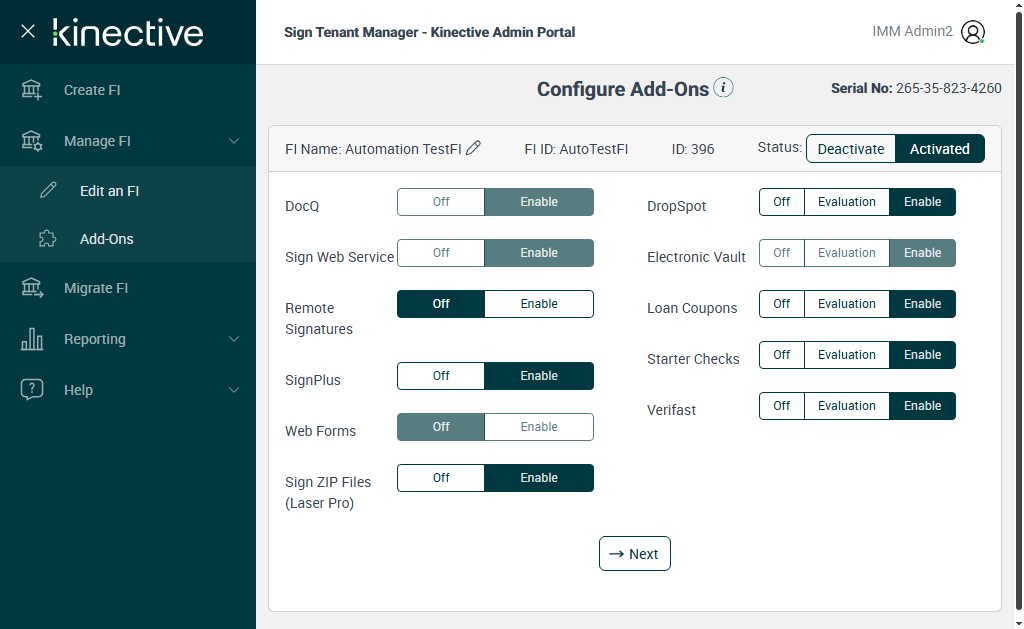Click the Add-Ons puzzle piece icon

[x=48, y=239]
